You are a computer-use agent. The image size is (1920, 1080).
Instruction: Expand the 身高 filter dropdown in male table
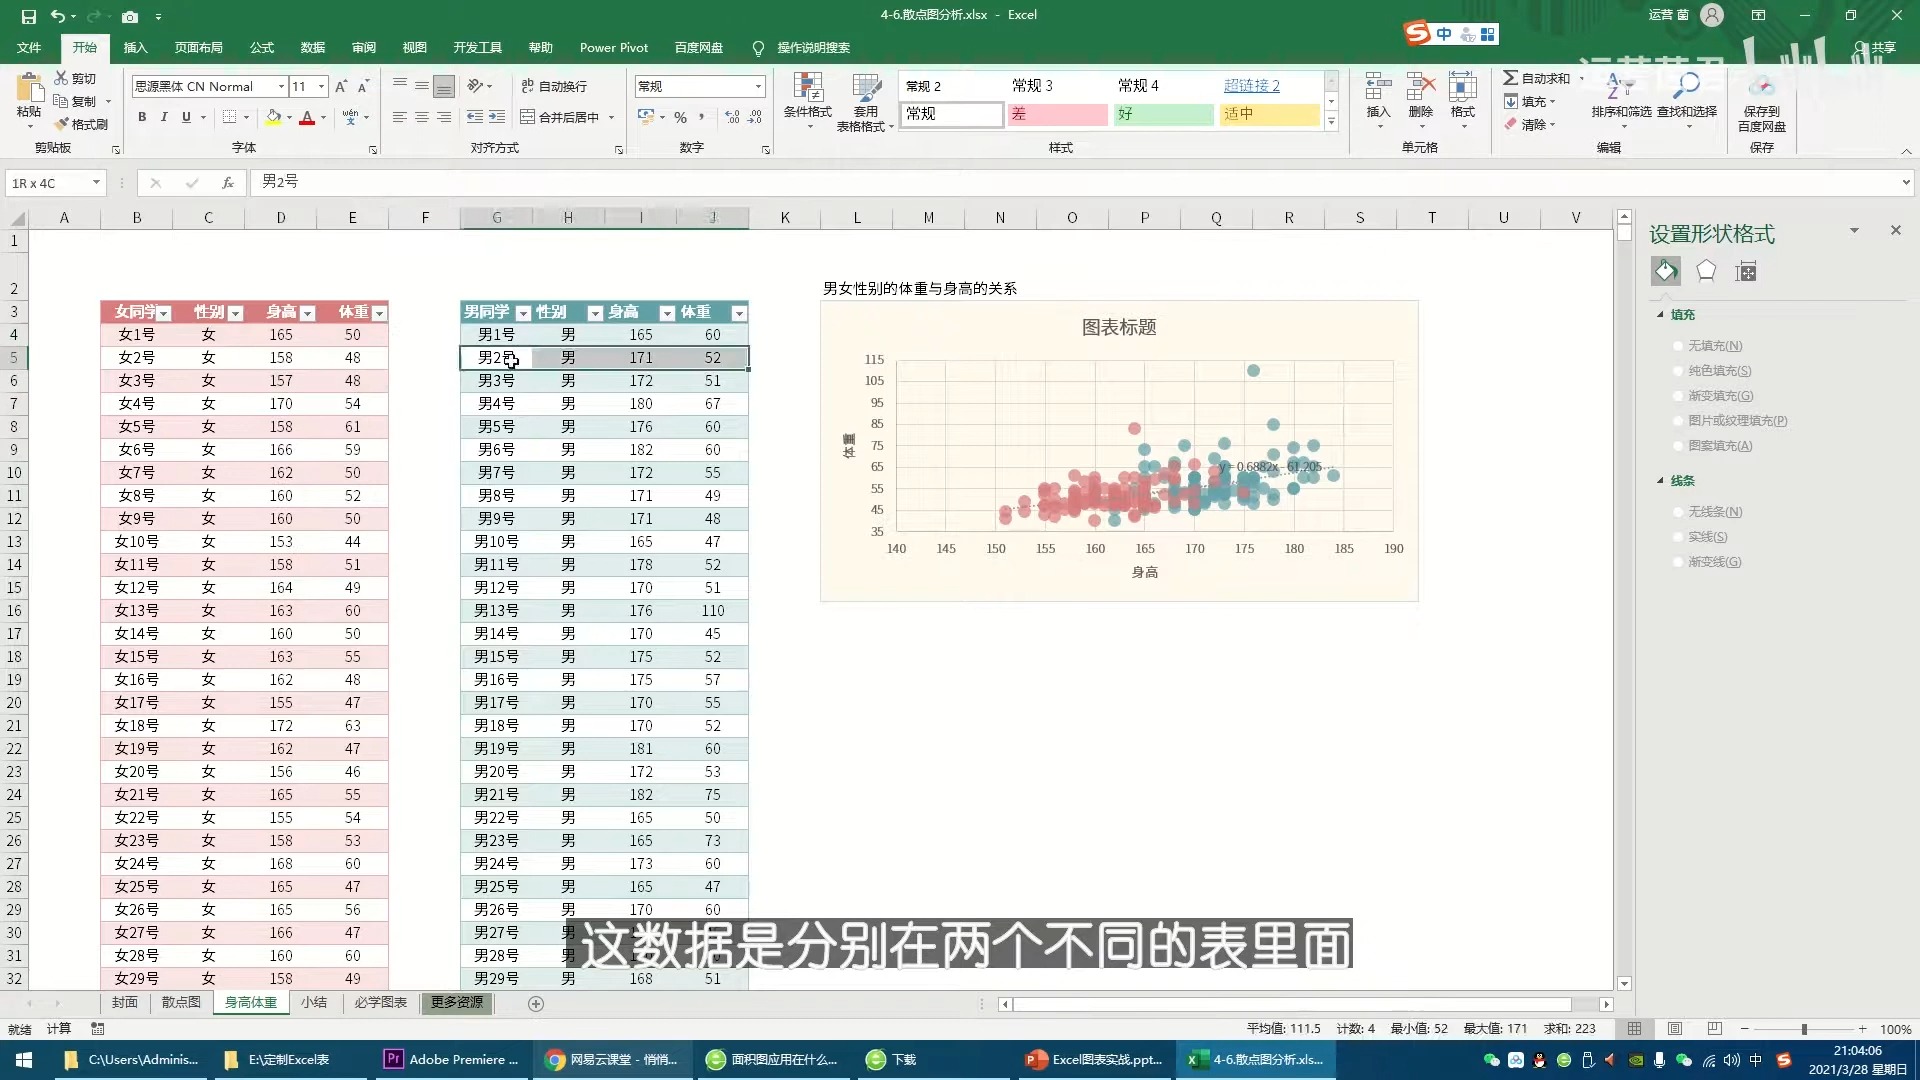tap(667, 313)
